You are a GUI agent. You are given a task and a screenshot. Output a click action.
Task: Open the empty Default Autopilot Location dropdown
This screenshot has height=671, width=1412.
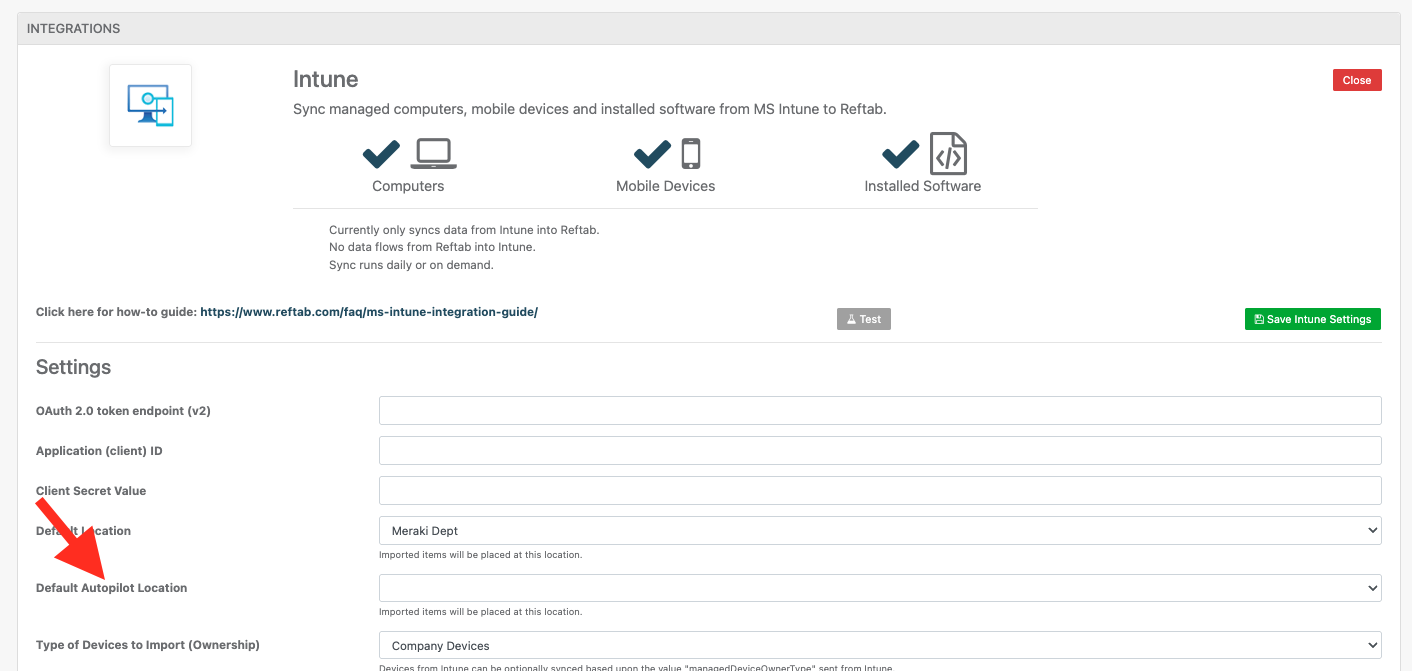coord(880,588)
